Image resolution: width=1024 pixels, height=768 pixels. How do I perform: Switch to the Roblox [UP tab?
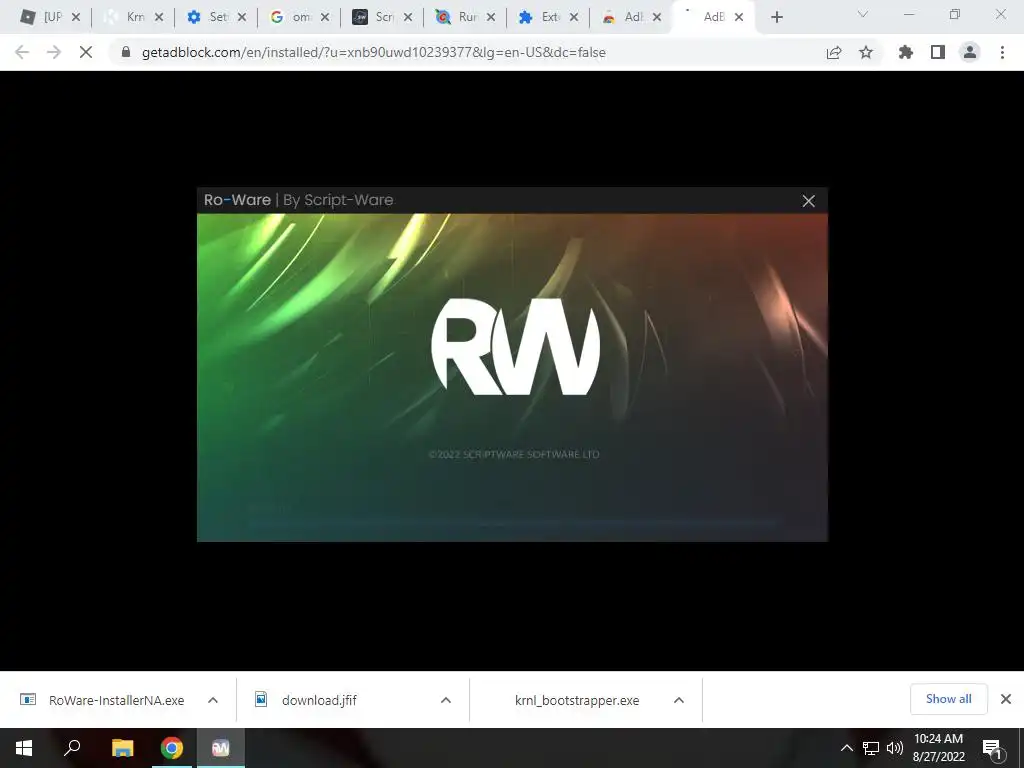42,17
